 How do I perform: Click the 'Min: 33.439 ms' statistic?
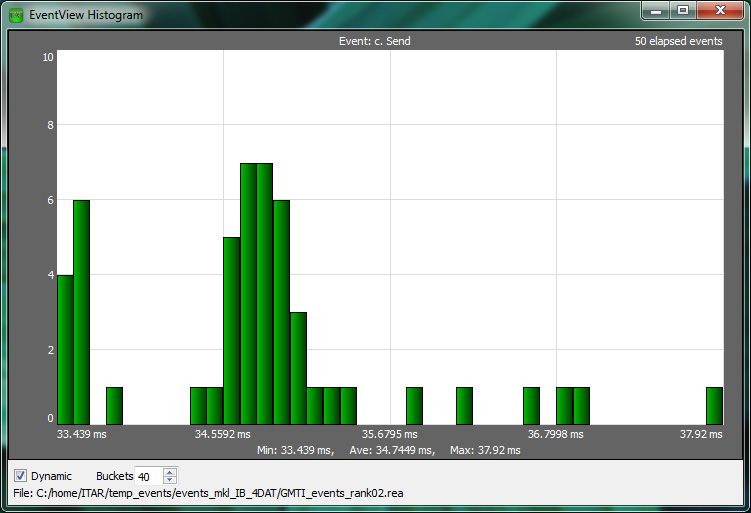pyautogui.click(x=296, y=450)
